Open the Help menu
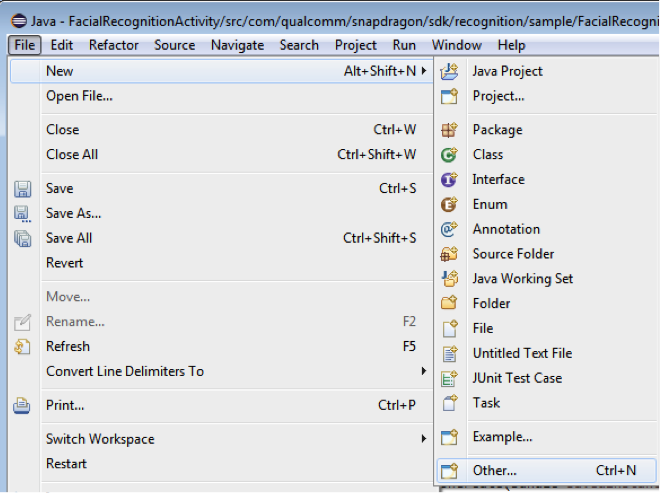This screenshot has width=660, height=493. [x=511, y=45]
